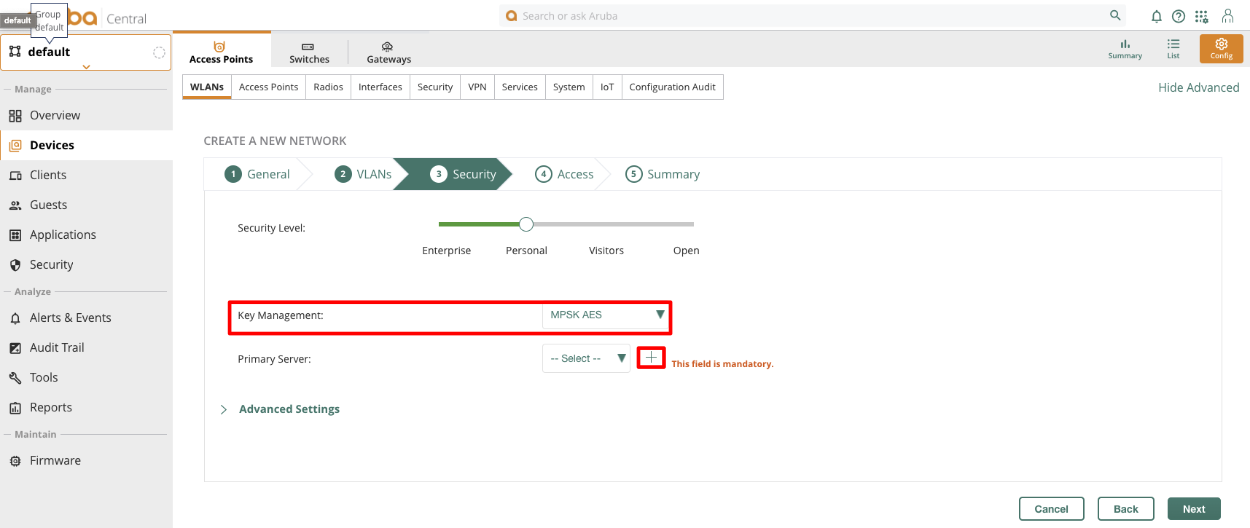Screen dimensions: 1250x528
Task: Click the Security Level slider handle
Action: point(526,225)
